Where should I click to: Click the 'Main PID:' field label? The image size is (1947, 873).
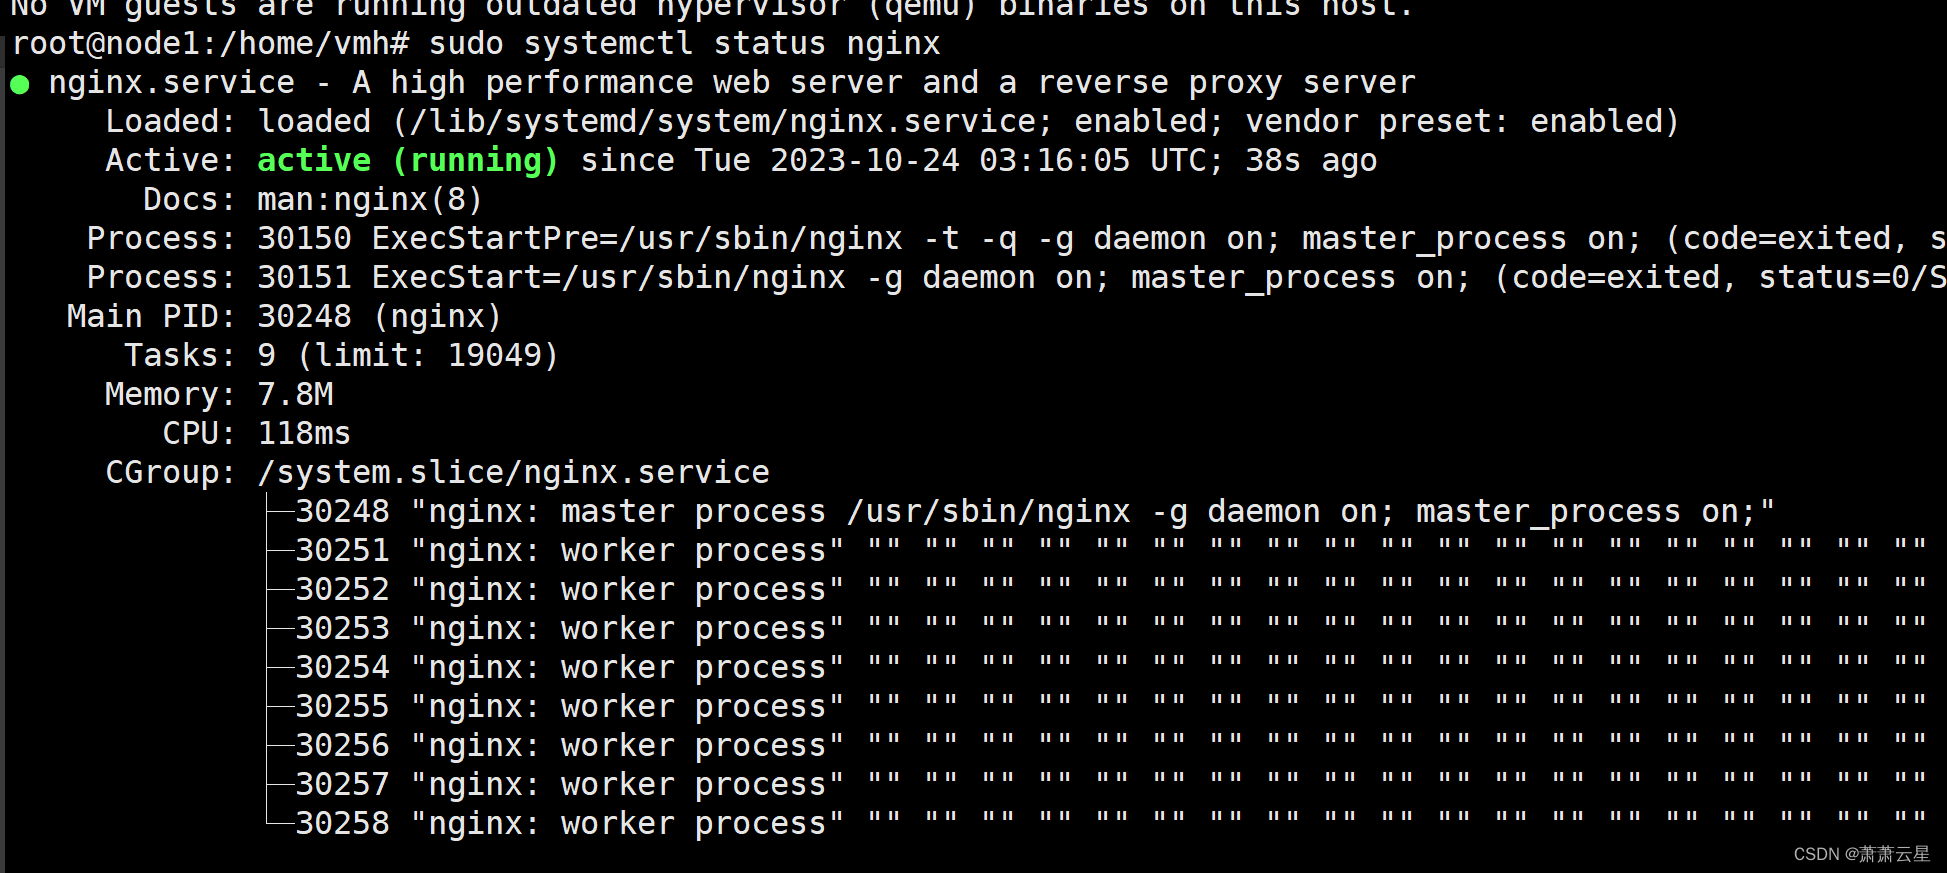click(151, 317)
